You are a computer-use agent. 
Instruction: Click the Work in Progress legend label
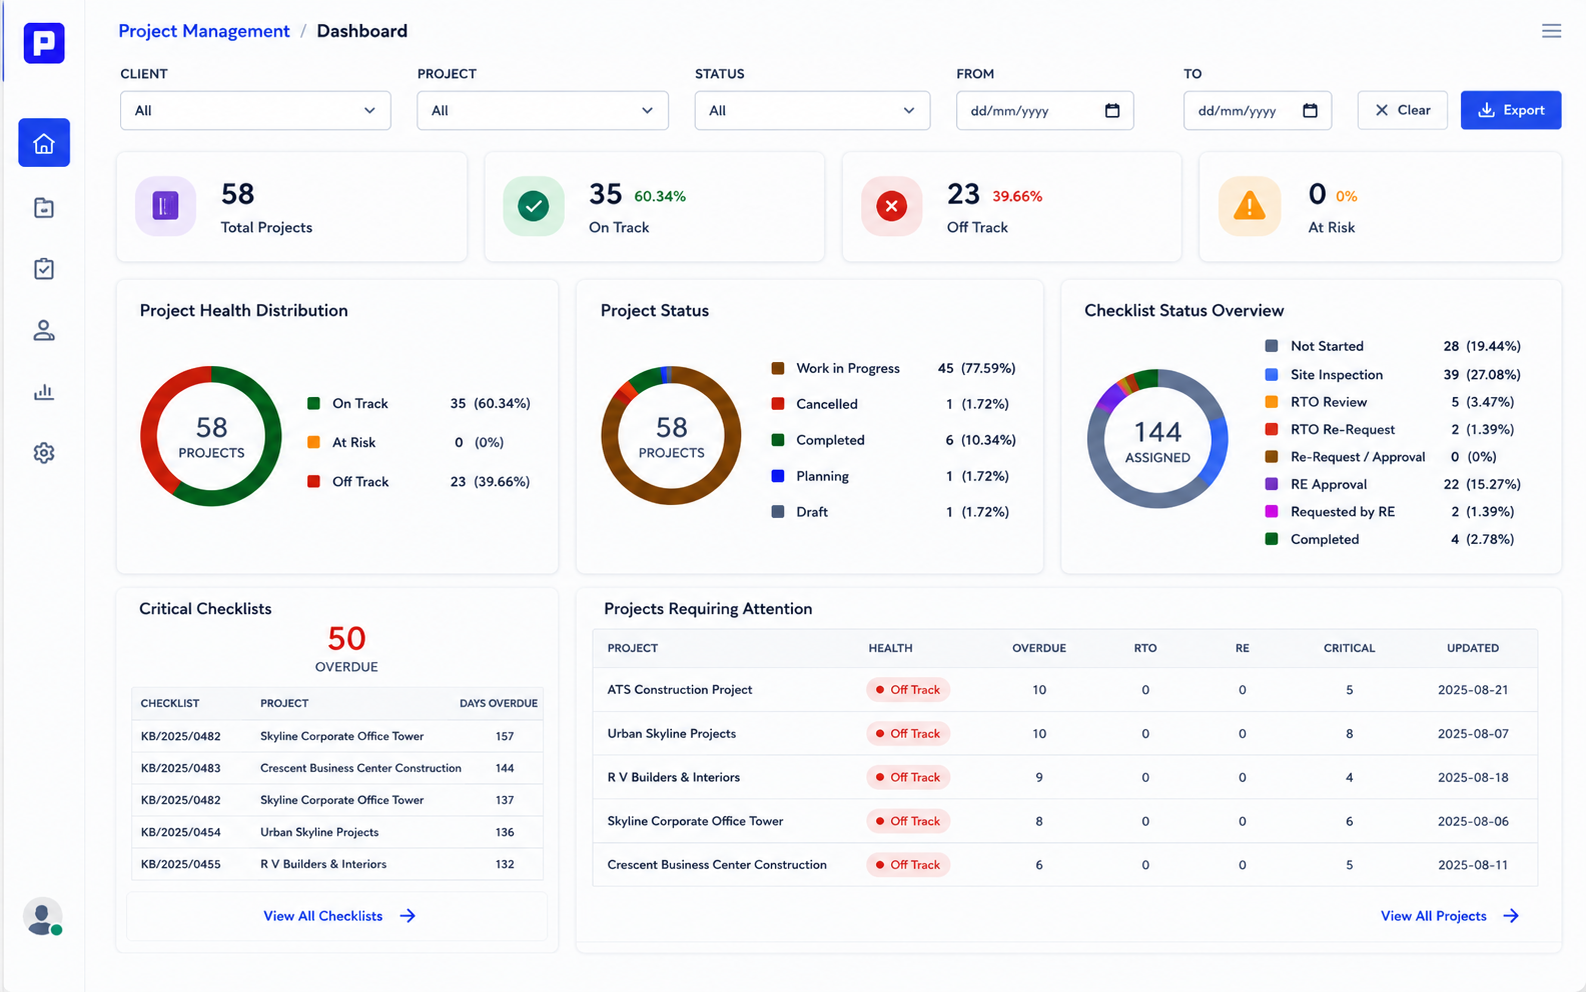(x=848, y=368)
